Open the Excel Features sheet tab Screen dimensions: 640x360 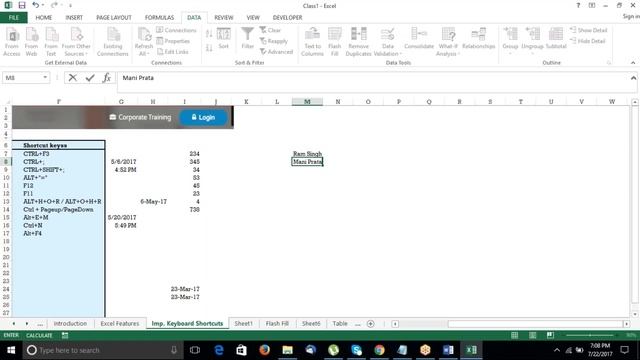120,323
